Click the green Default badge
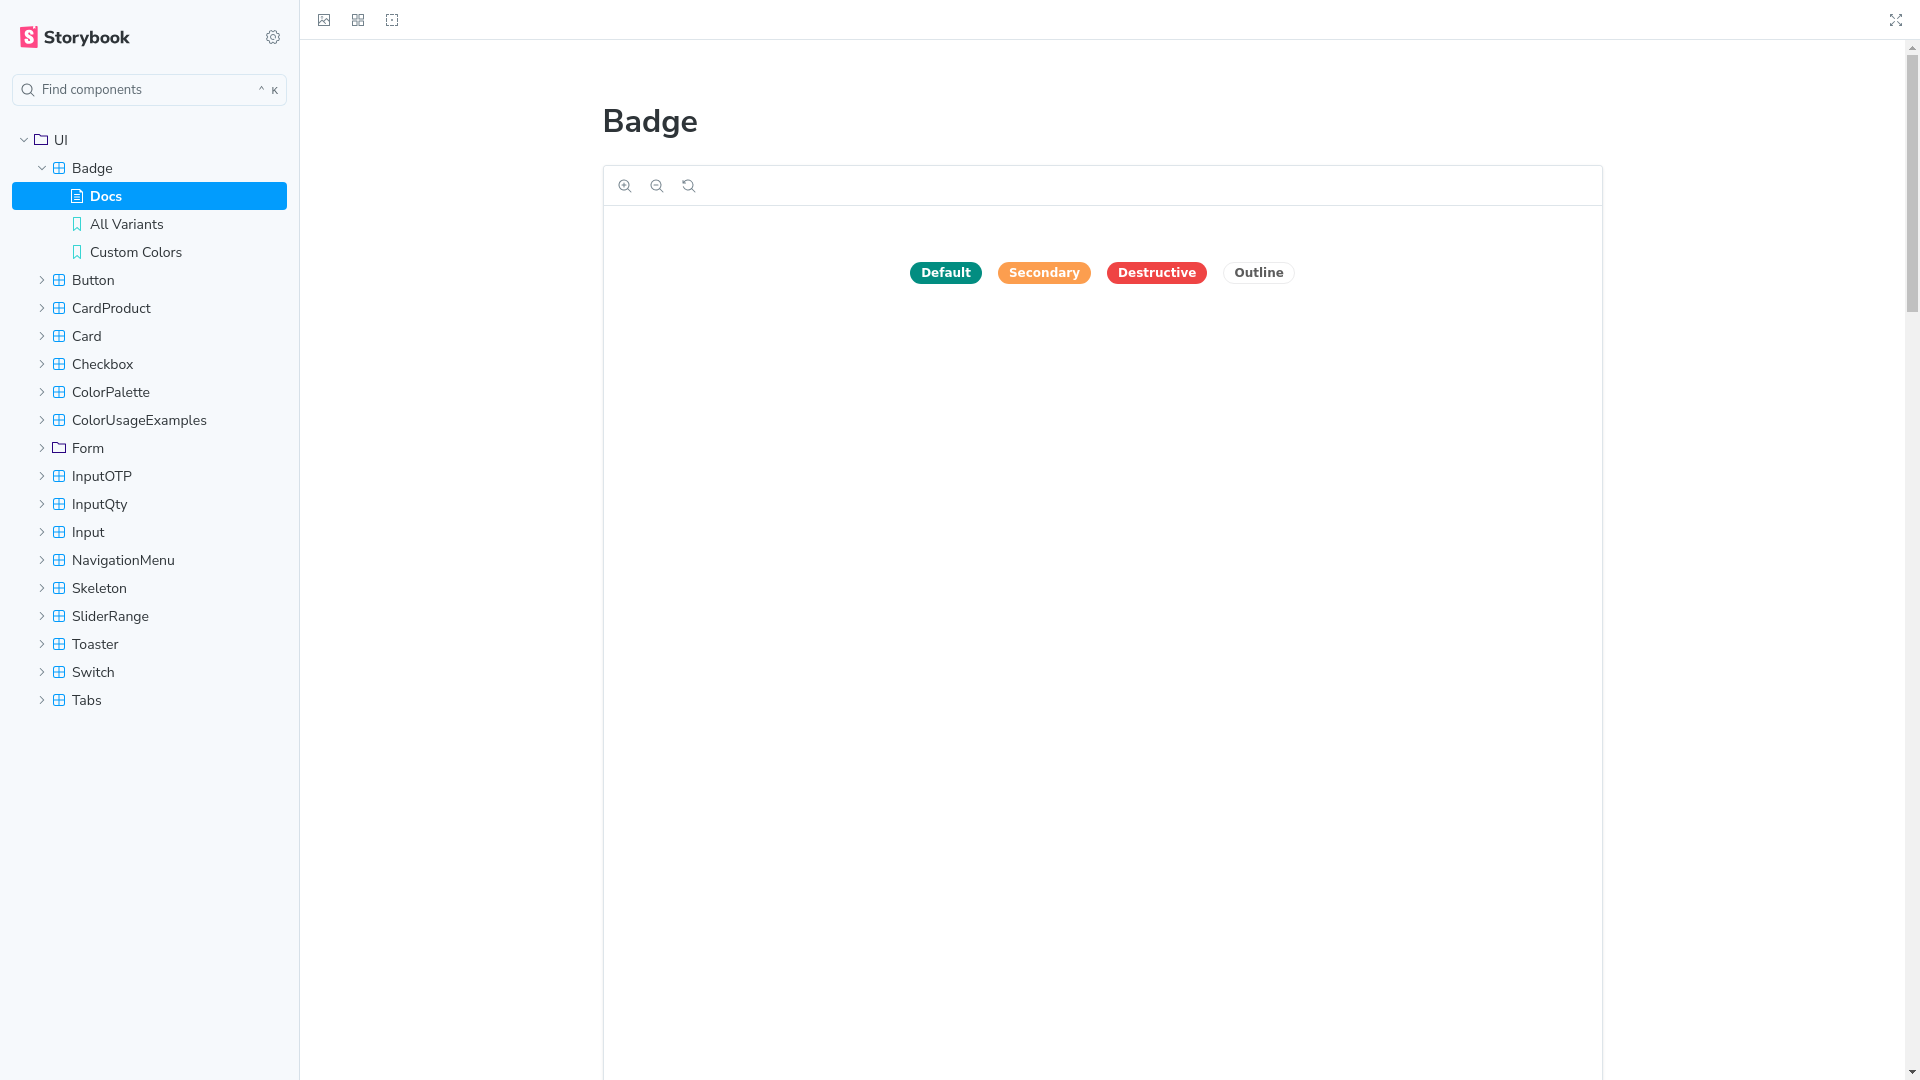 point(946,273)
